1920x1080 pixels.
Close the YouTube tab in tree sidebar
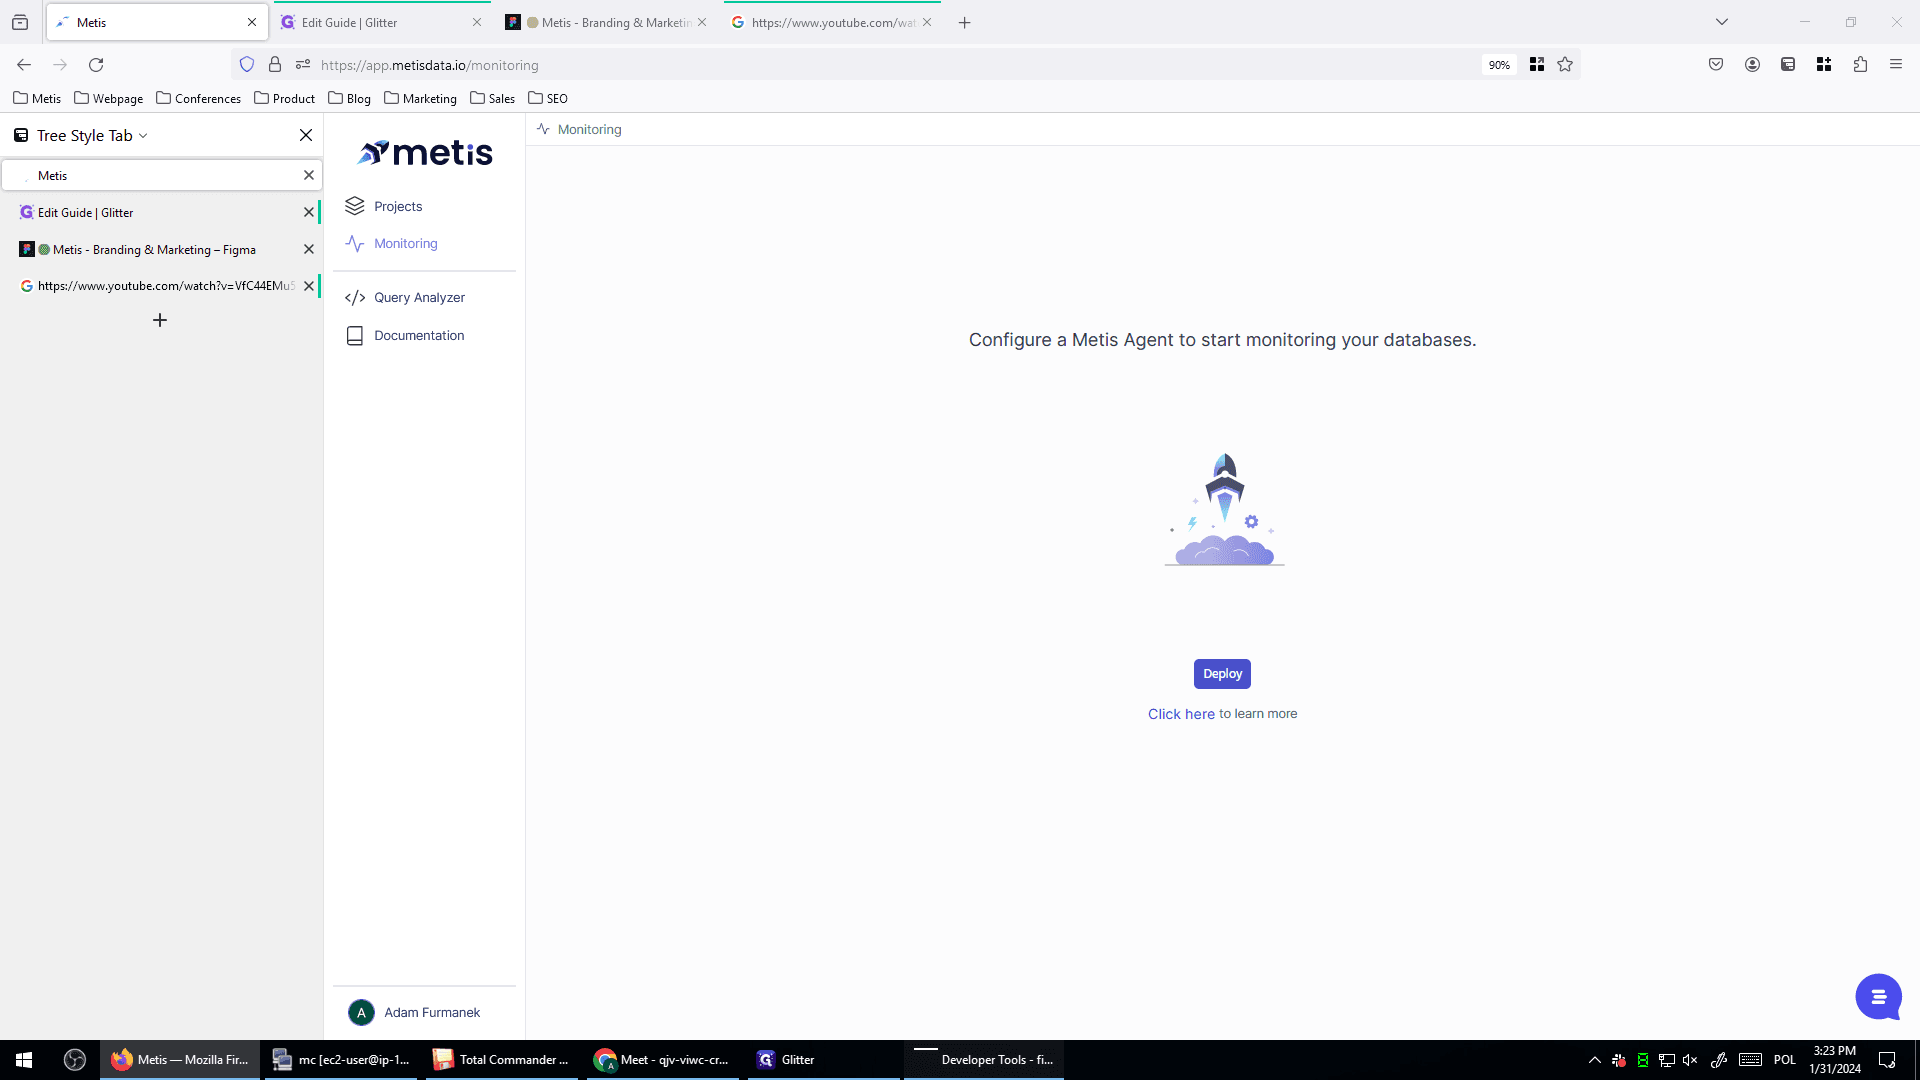click(x=309, y=286)
